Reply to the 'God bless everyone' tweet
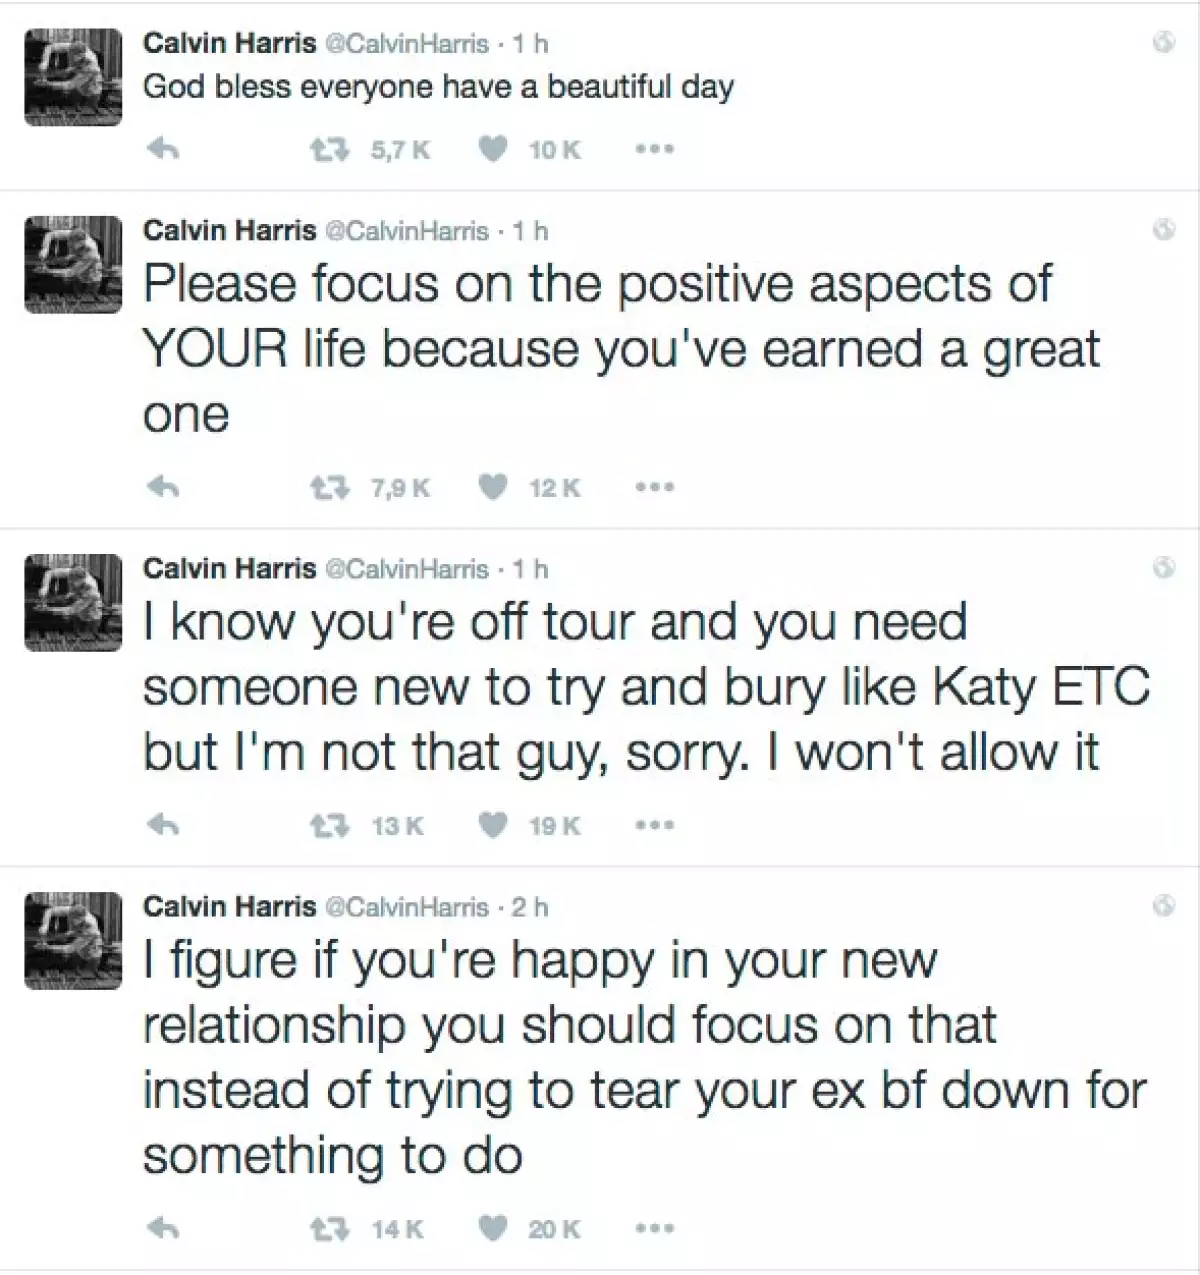Image resolution: width=1200 pixels, height=1275 pixels. (x=163, y=150)
